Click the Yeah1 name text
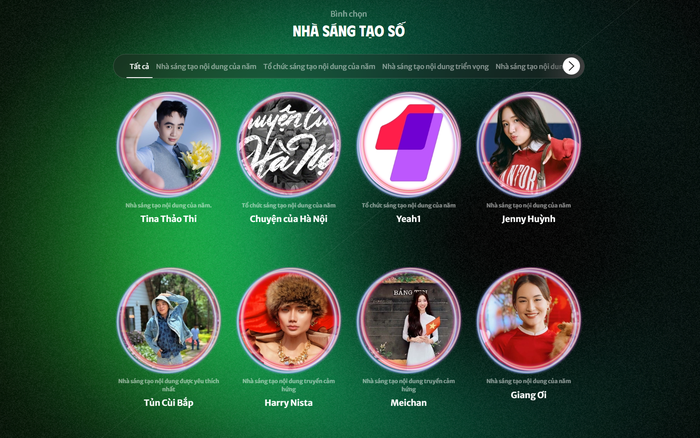 click(408, 219)
